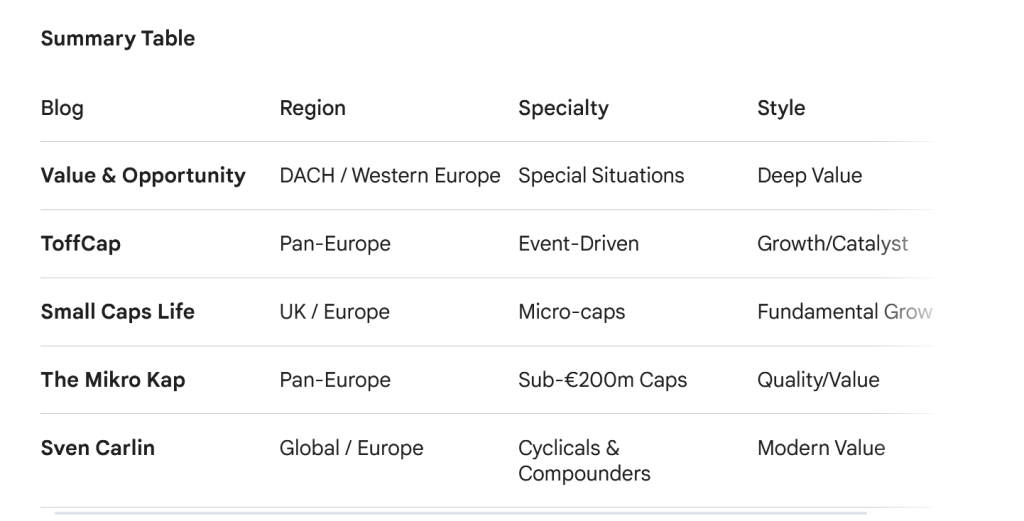Select the Sven Carlin blog name
Viewport: 1024px width, 521px height.
coord(97,448)
